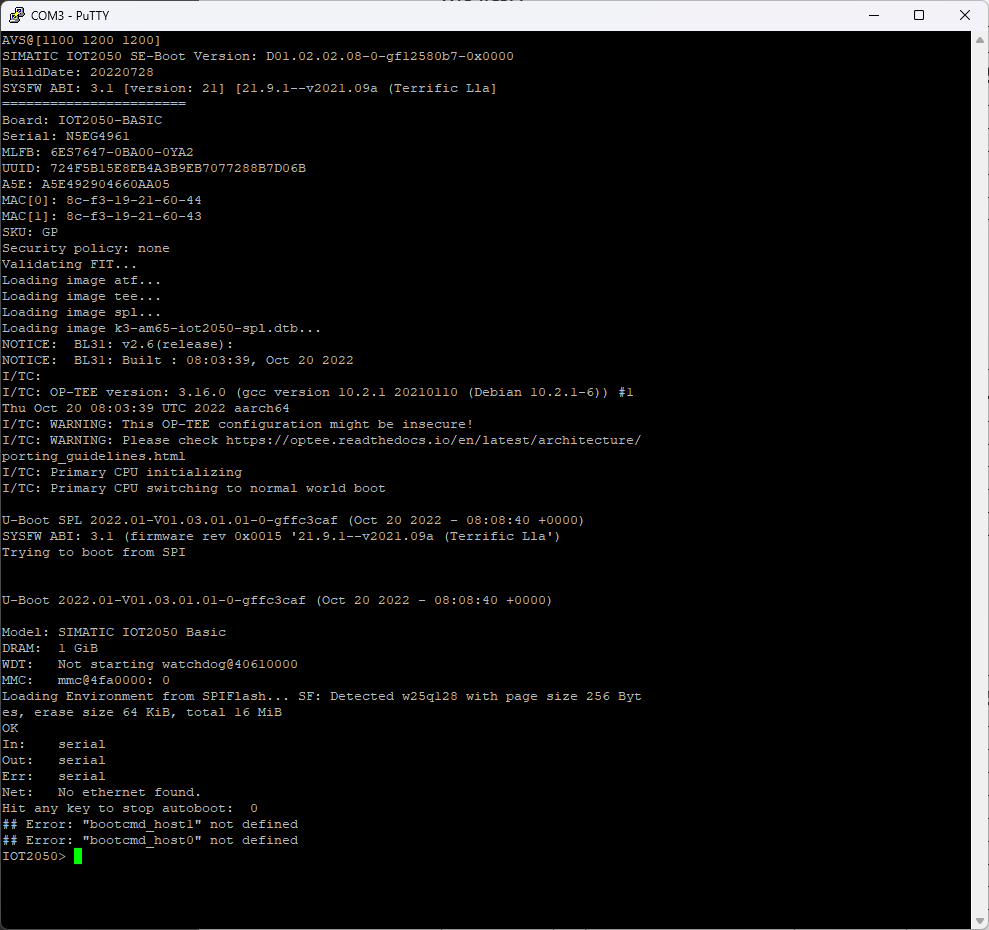Click the UUID line text
The width and height of the screenshot is (989, 930).
pos(154,168)
